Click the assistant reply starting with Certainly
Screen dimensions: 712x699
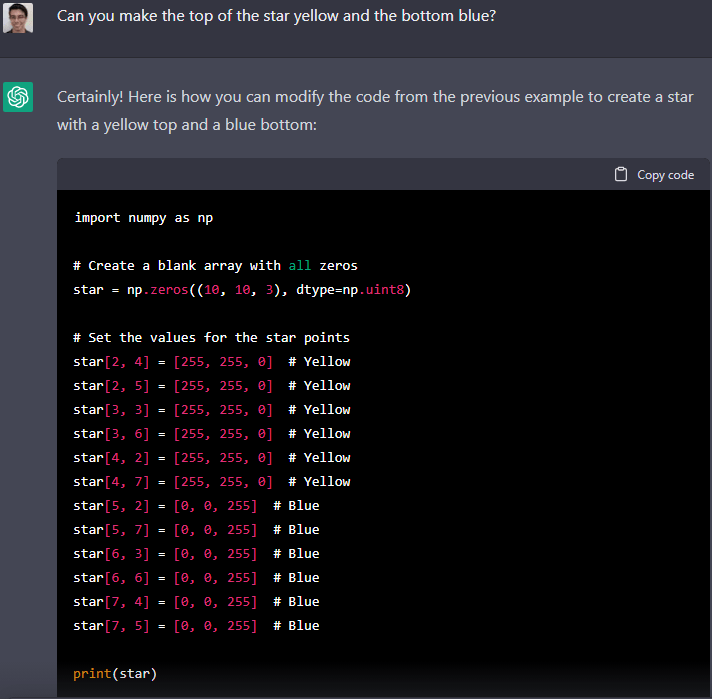374,111
